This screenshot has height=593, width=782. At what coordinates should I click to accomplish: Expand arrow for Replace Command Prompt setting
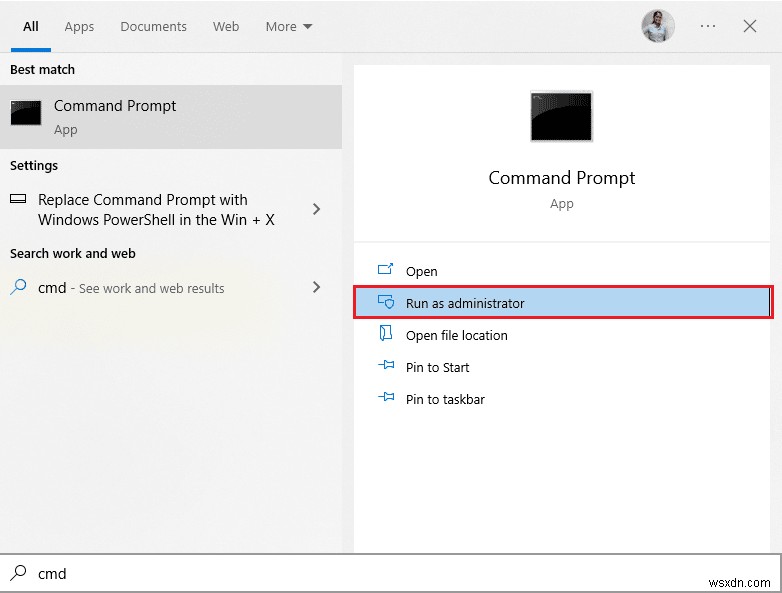click(x=316, y=209)
